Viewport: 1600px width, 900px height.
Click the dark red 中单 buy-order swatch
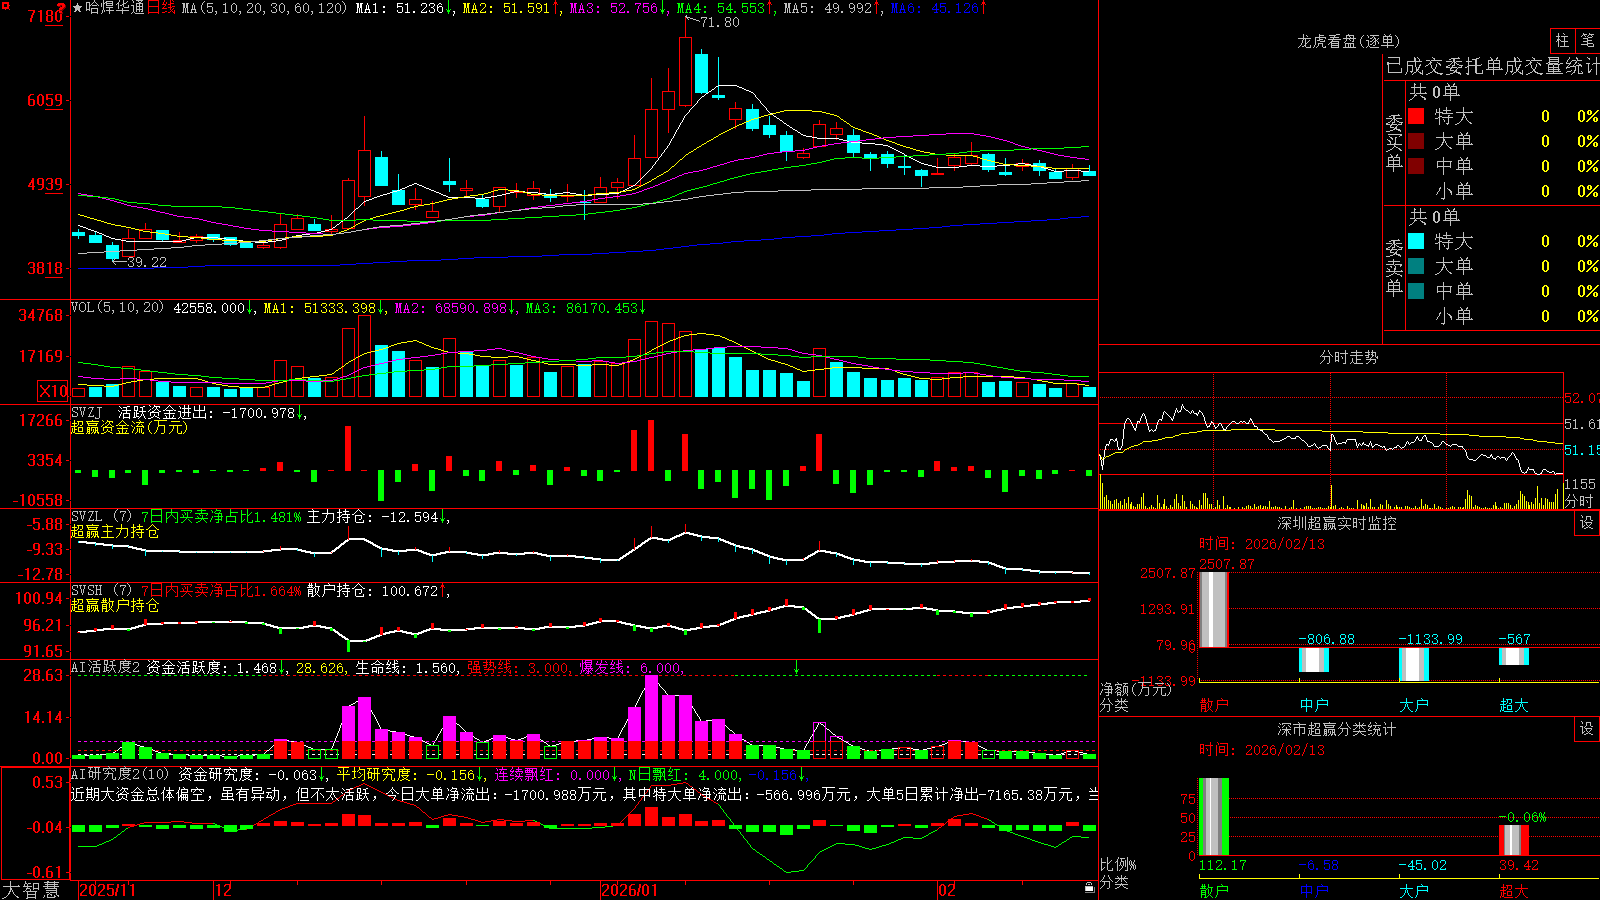click(x=1416, y=166)
